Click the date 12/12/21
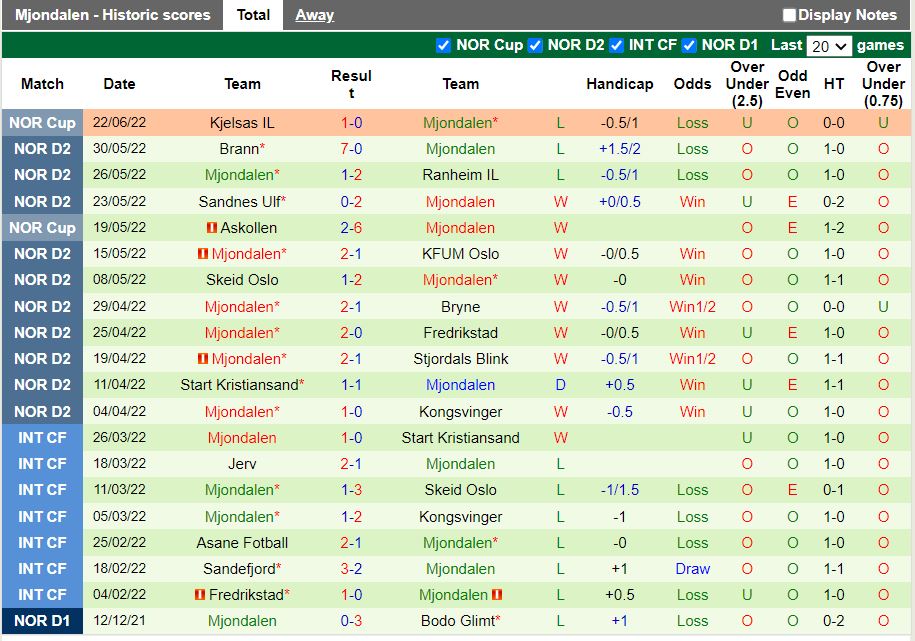This screenshot has height=641, width=915. (119, 621)
